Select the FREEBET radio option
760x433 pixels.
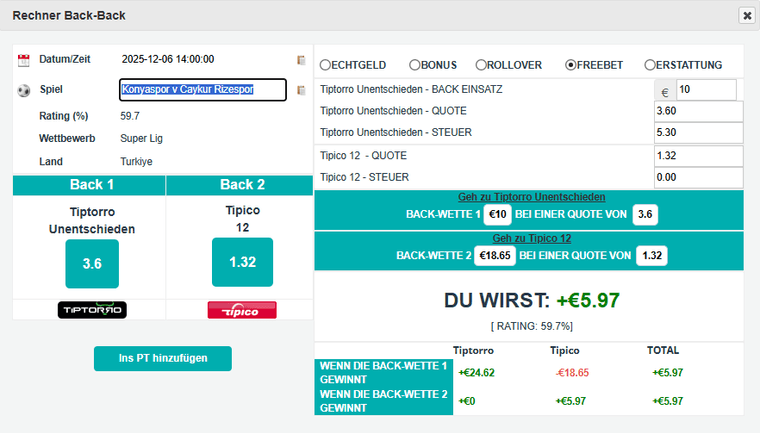click(571, 65)
